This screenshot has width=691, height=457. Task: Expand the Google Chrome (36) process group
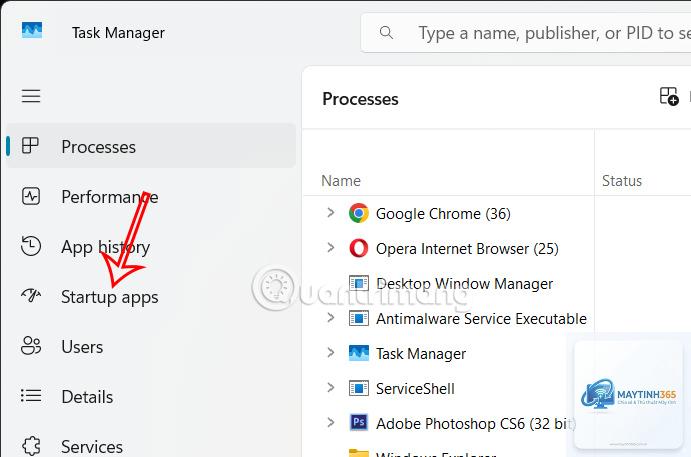(331, 213)
